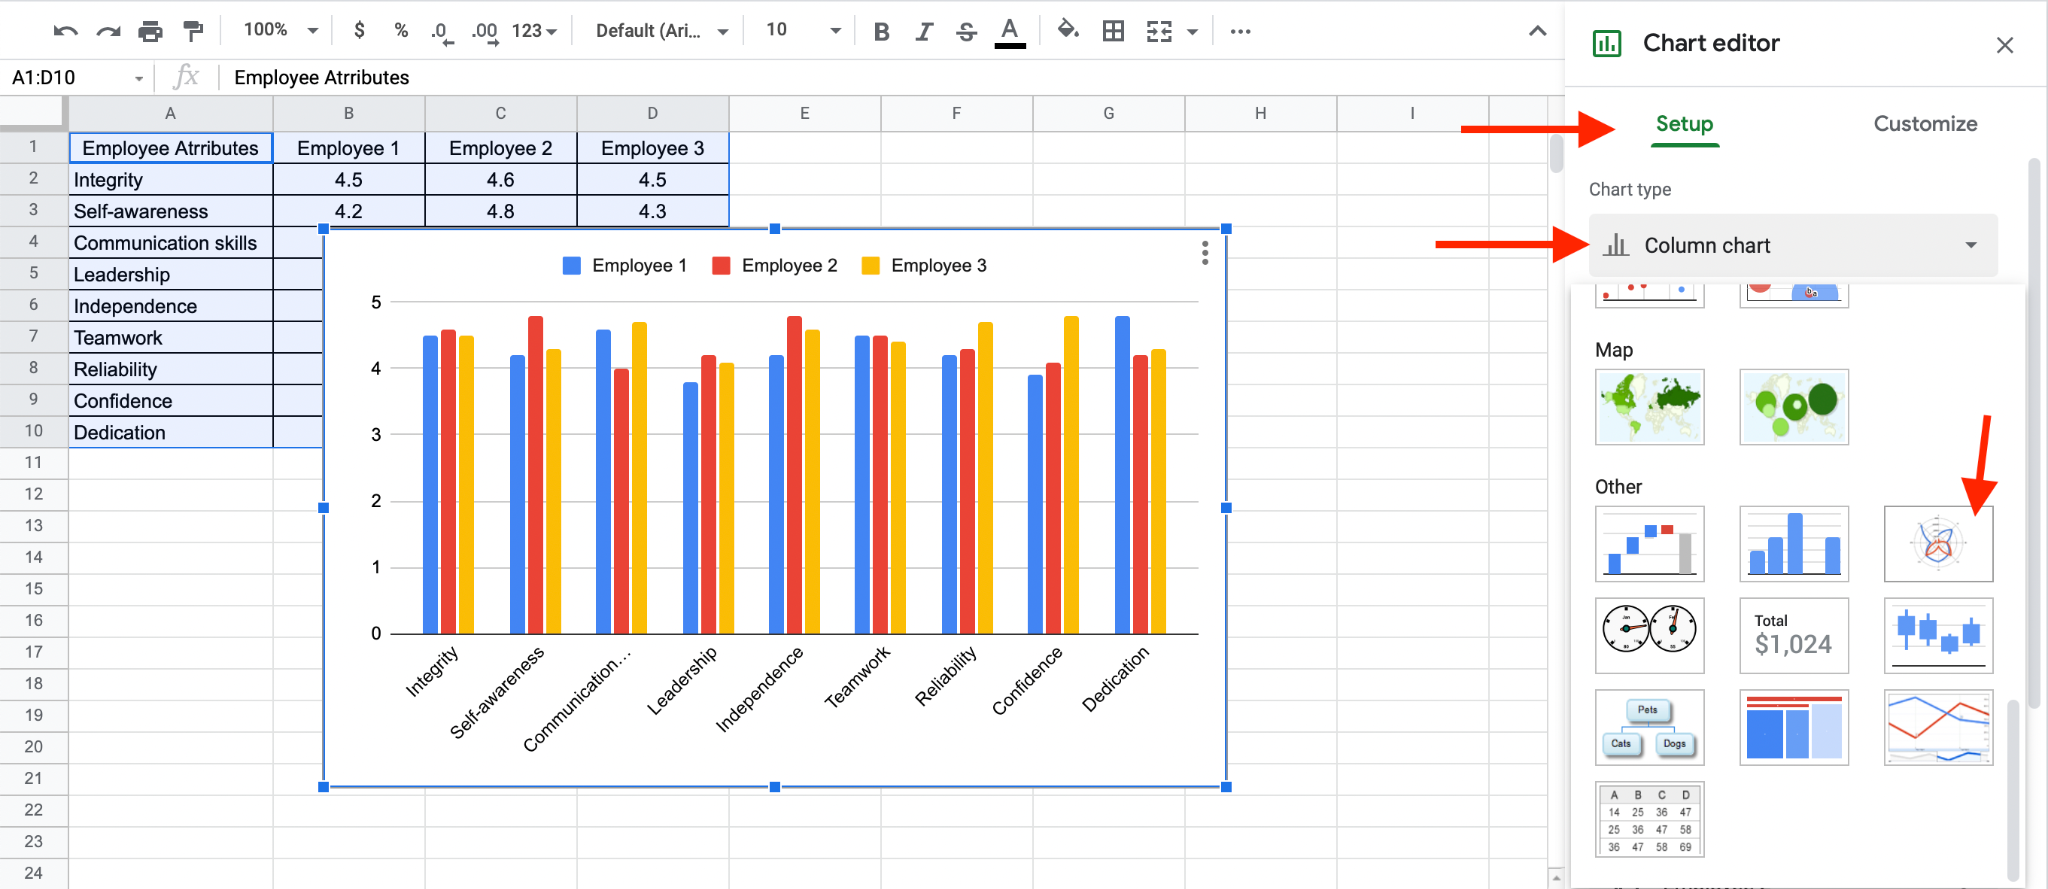Open the font size 10 dropdown
The width and height of the screenshot is (2048, 889).
803,31
